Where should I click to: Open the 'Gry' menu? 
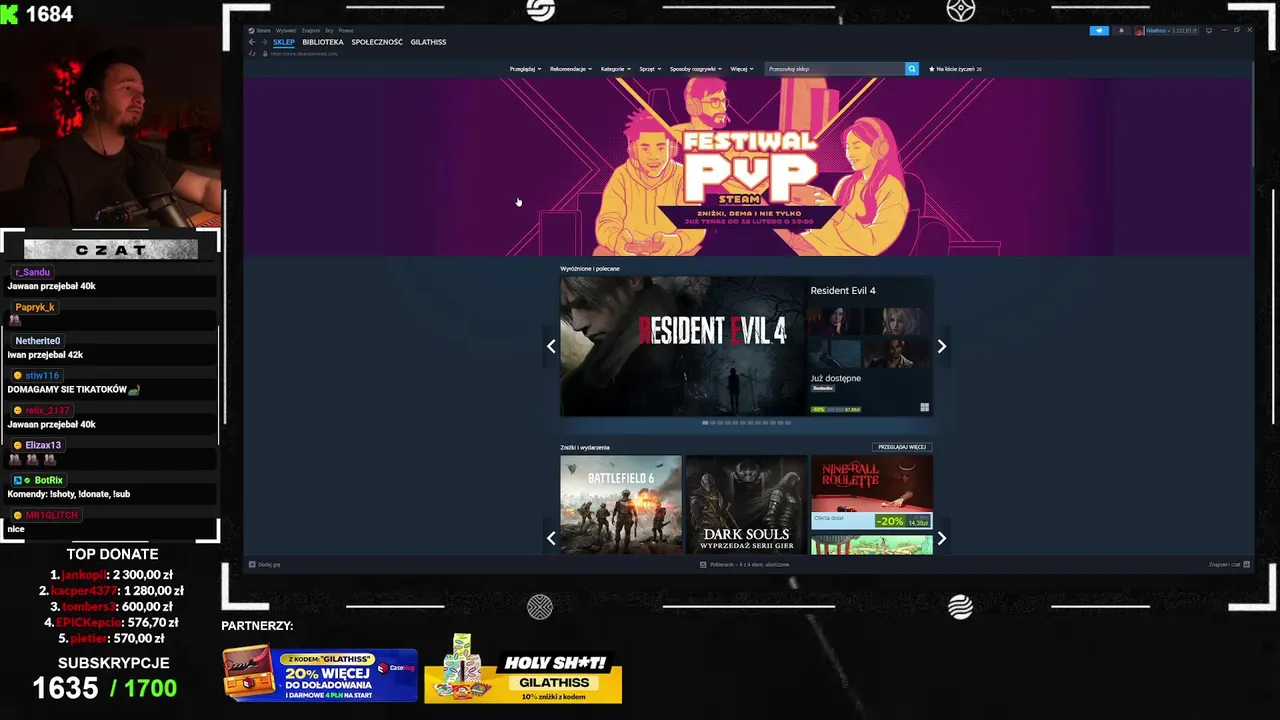[329, 30]
